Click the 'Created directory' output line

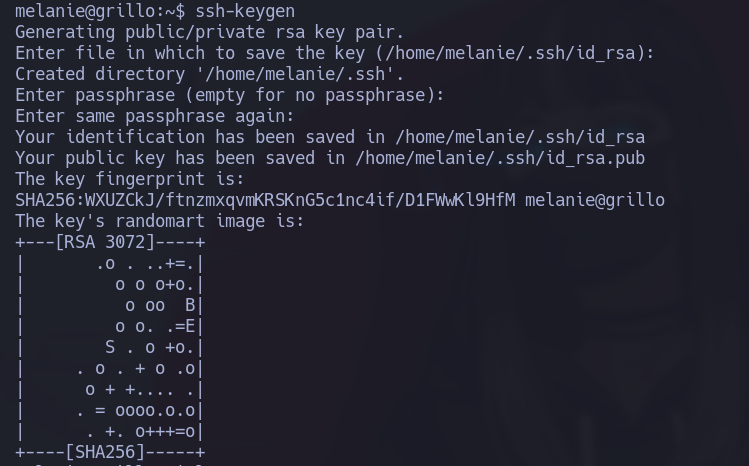[x=209, y=74]
